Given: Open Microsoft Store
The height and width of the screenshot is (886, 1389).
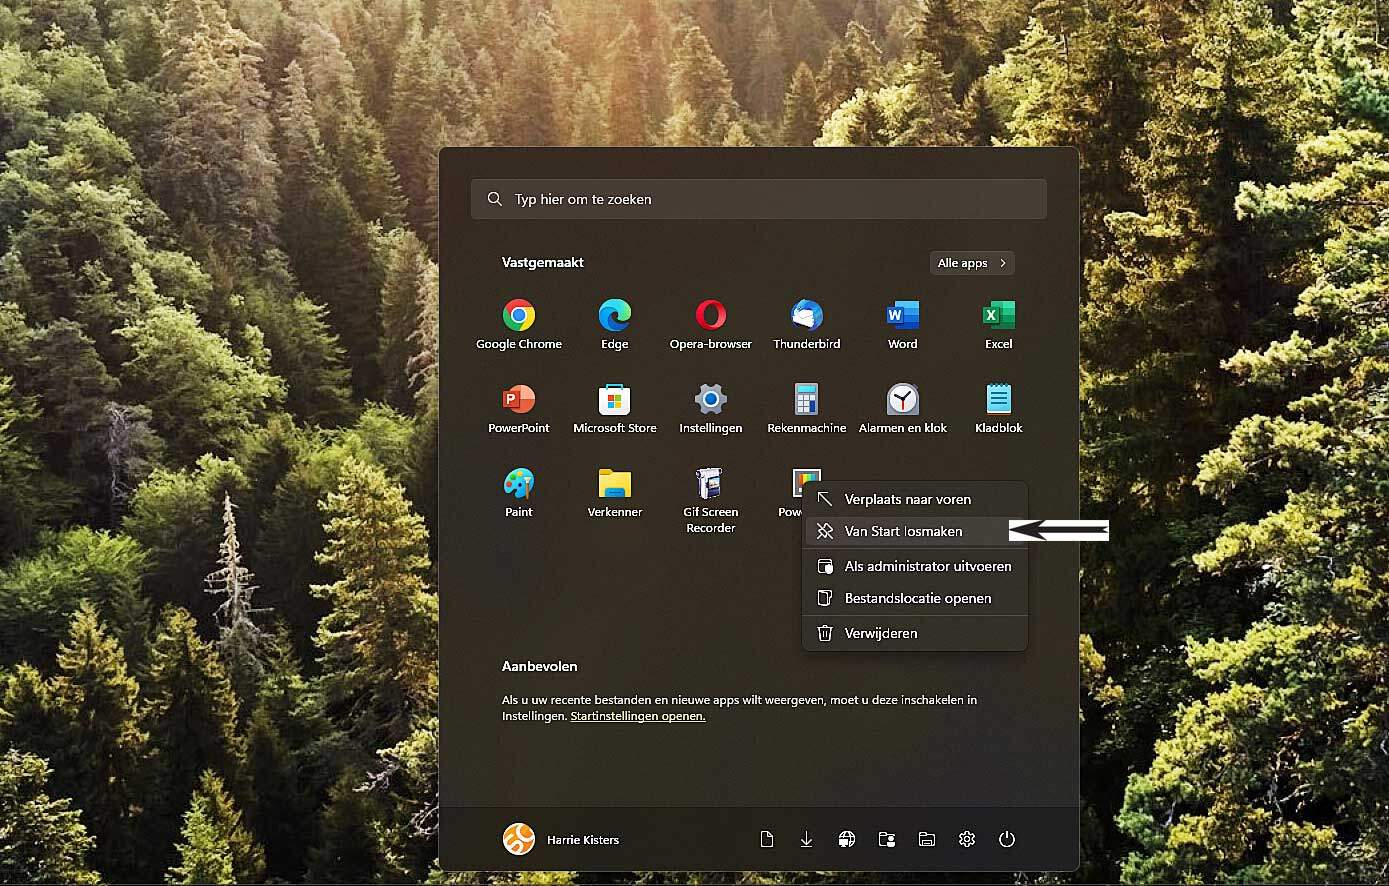Looking at the screenshot, I should click(614, 409).
